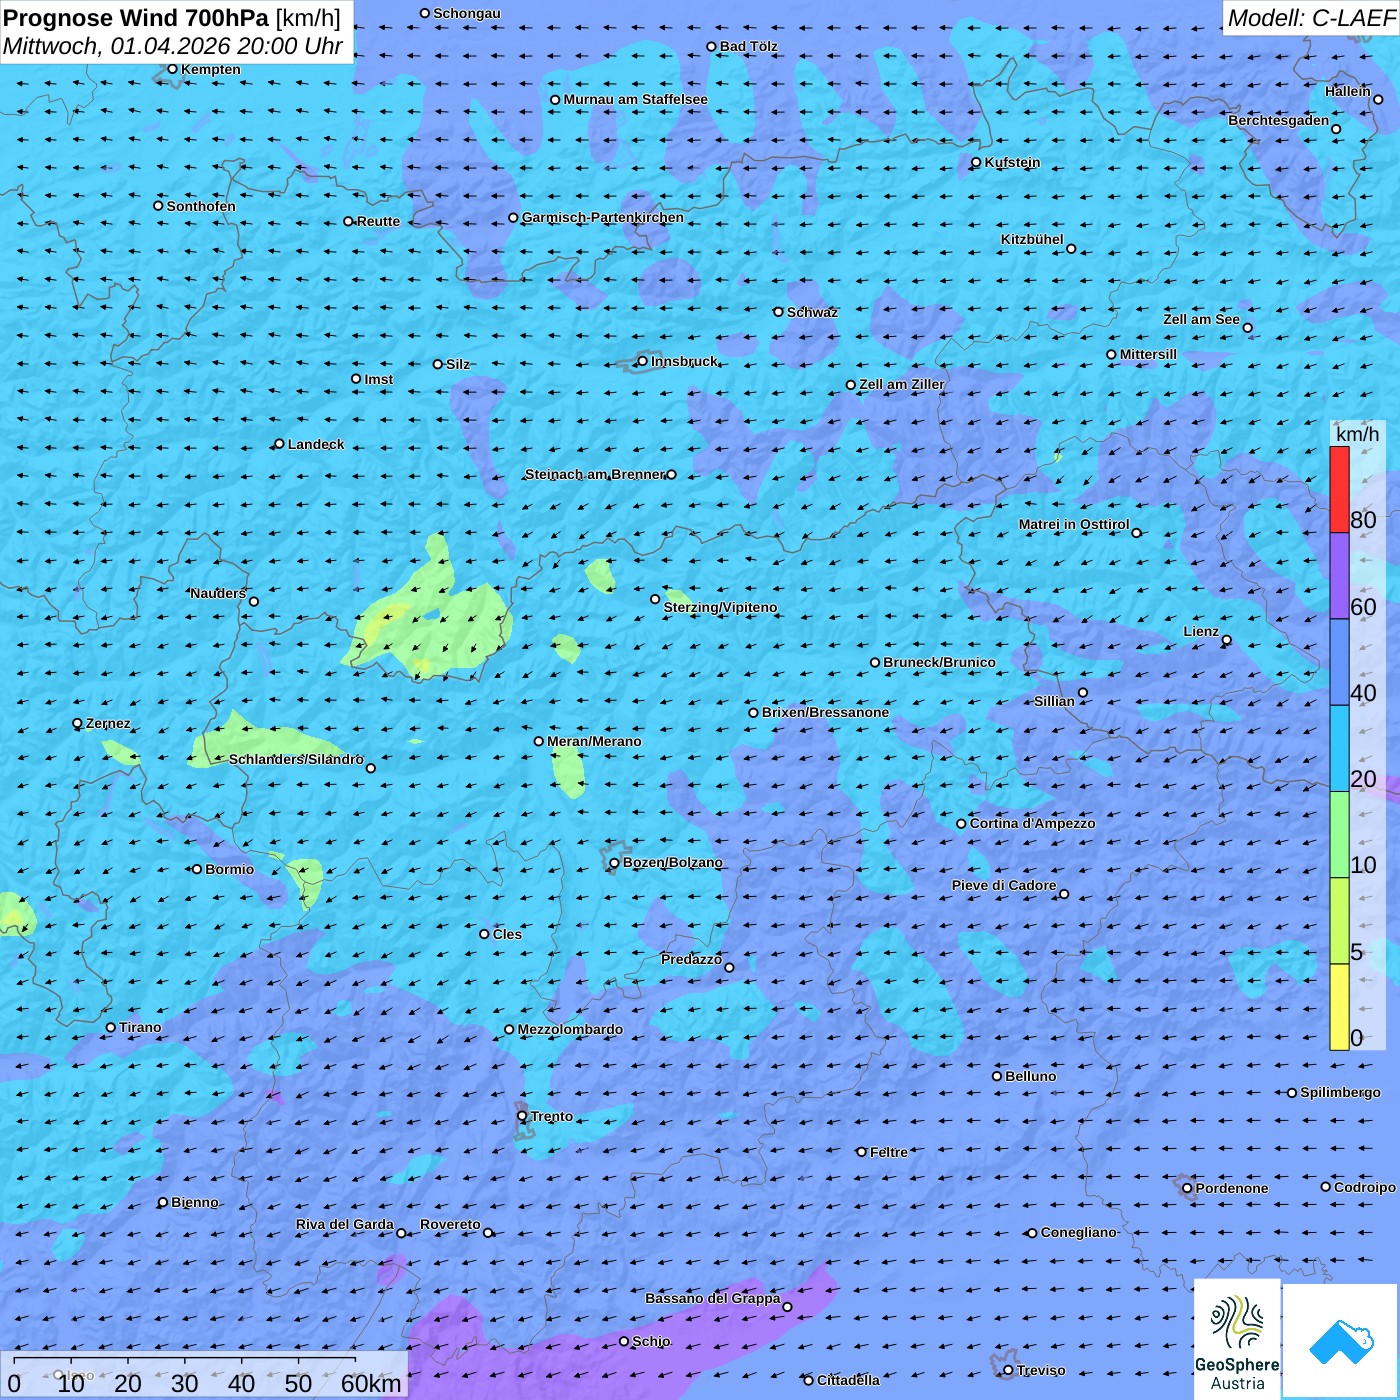1400x1400 pixels.
Task: Click the Pordenone city marker
Action: coord(1187,1188)
